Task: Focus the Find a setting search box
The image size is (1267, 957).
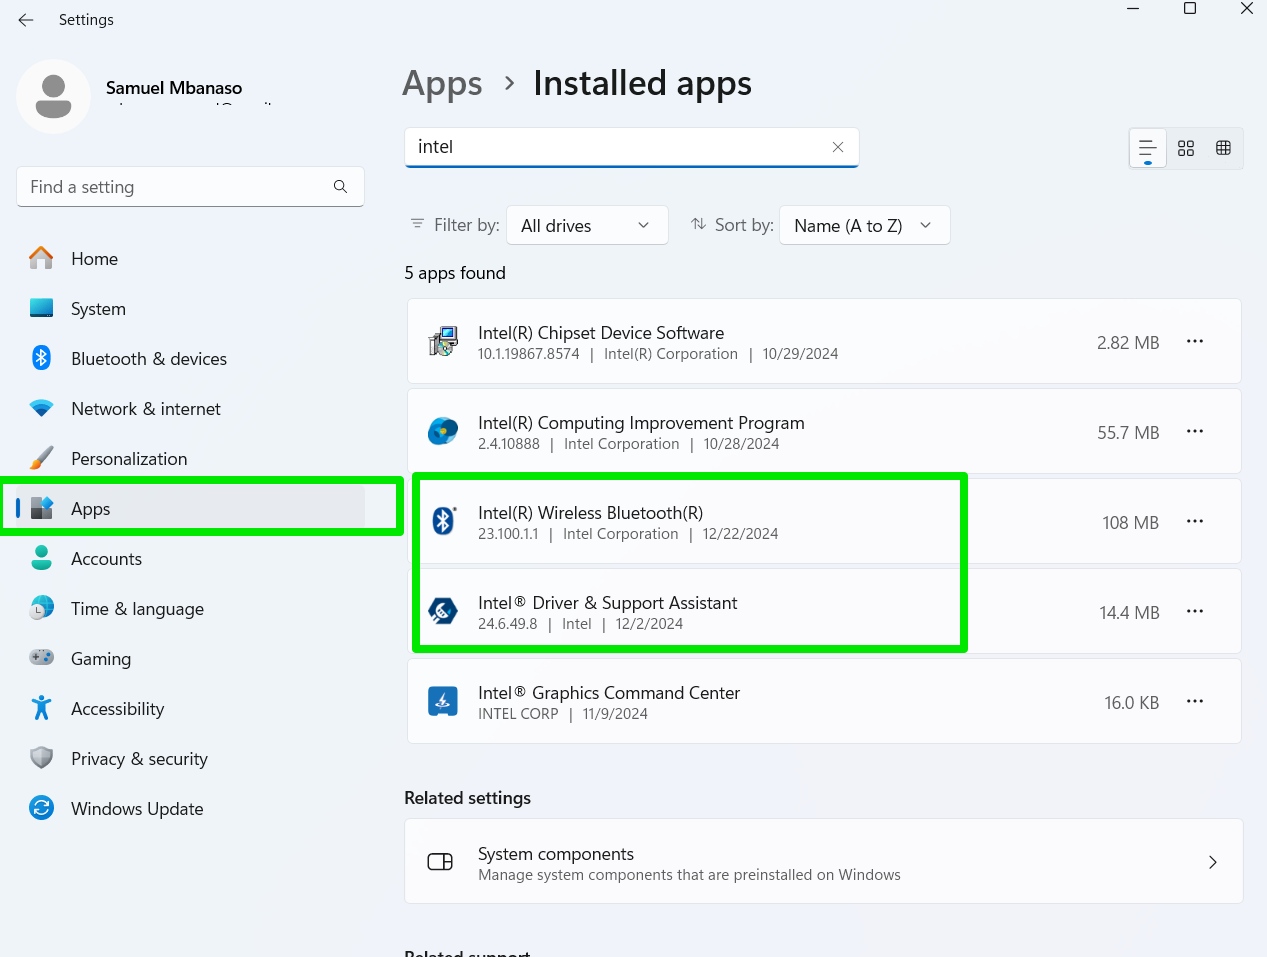Action: point(190,187)
